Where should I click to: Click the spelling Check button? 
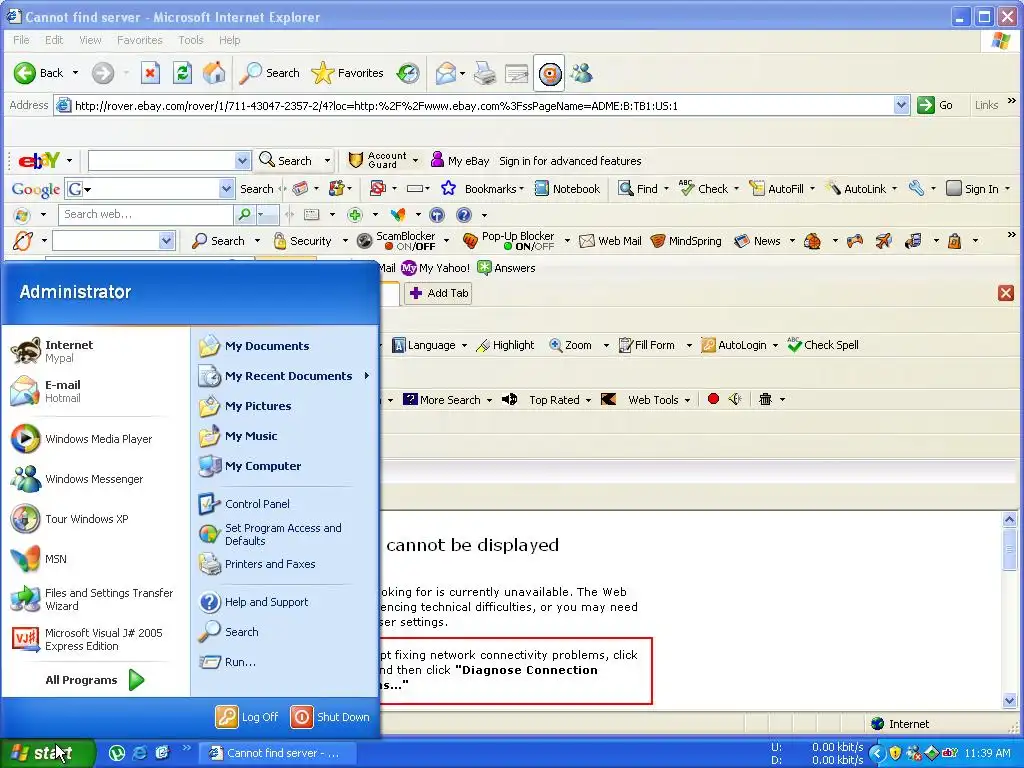point(703,189)
